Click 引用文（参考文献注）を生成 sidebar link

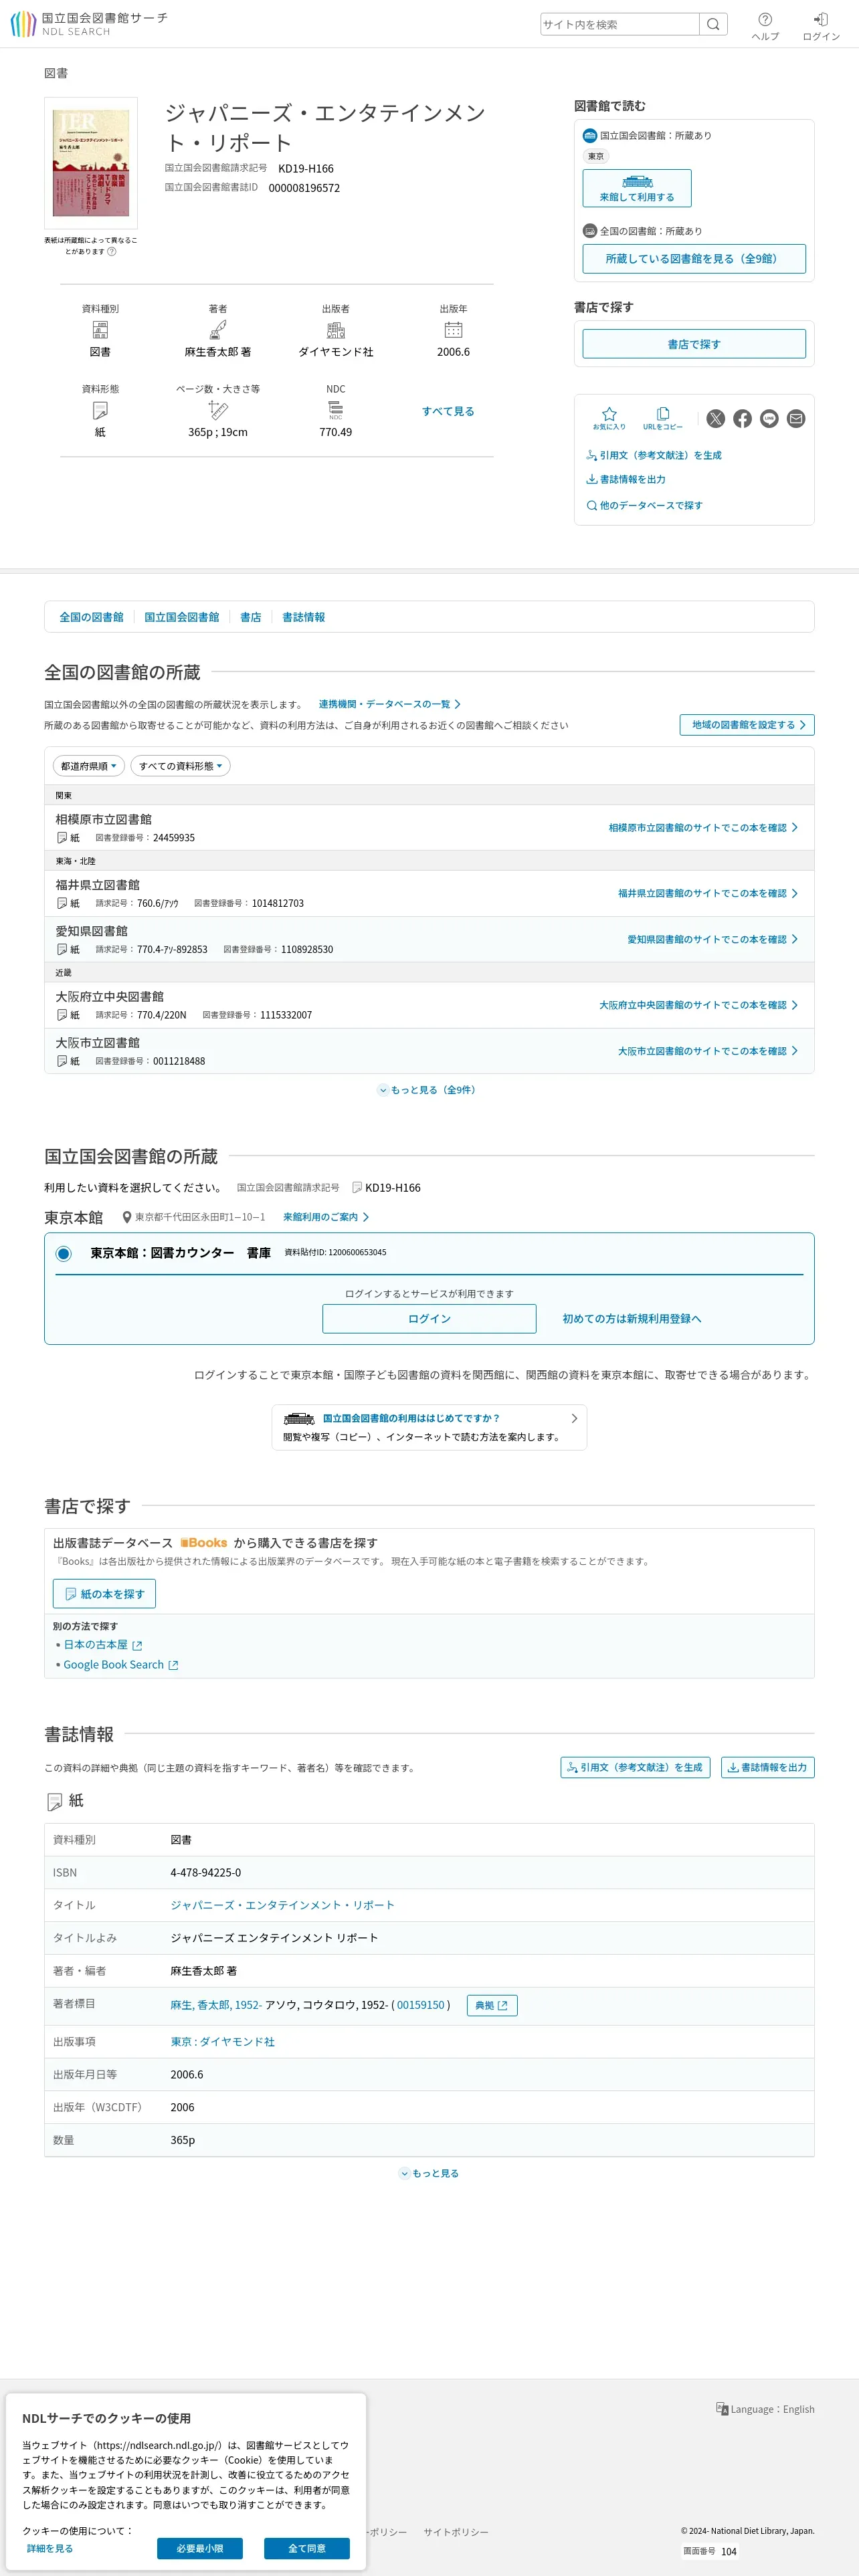pyautogui.click(x=654, y=455)
